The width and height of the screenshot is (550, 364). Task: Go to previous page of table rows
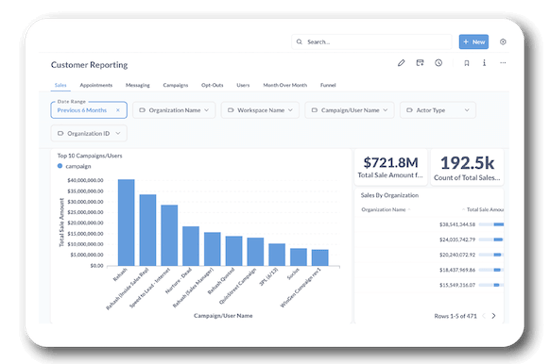tap(484, 316)
